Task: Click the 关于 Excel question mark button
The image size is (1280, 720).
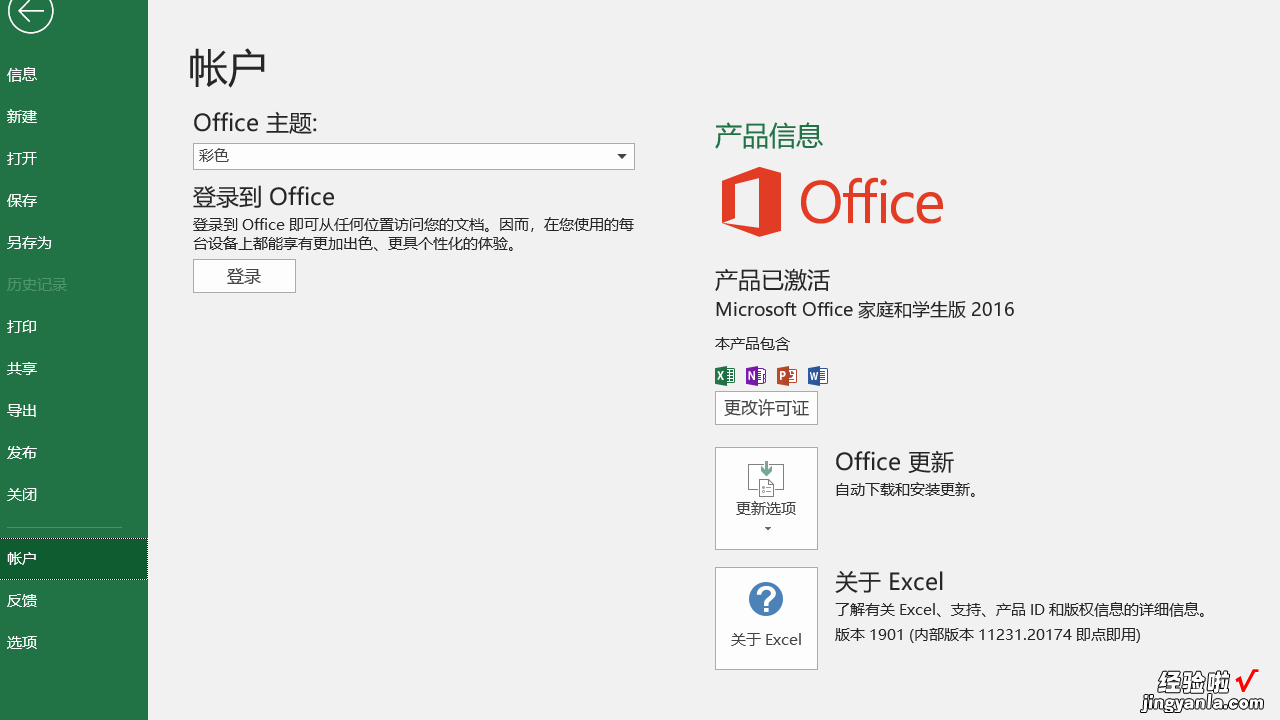Action: [x=766, y=618]
